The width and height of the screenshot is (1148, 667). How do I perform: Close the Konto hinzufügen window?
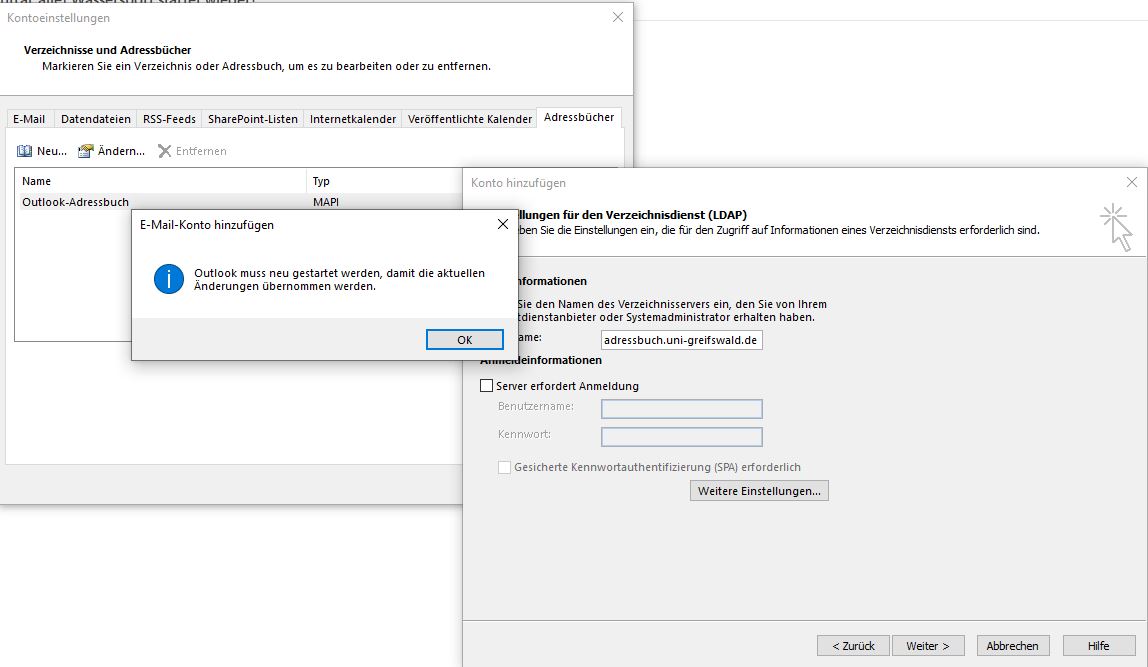point(1131,183)
